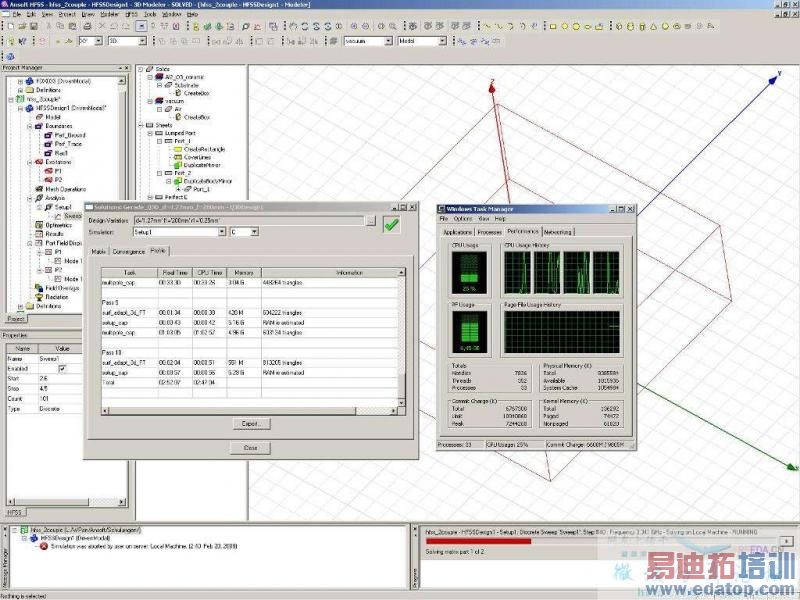The image size is (800, 600).
Task: Click the ellipsis button beside Design Variation
Action: [x=371, y=221]
